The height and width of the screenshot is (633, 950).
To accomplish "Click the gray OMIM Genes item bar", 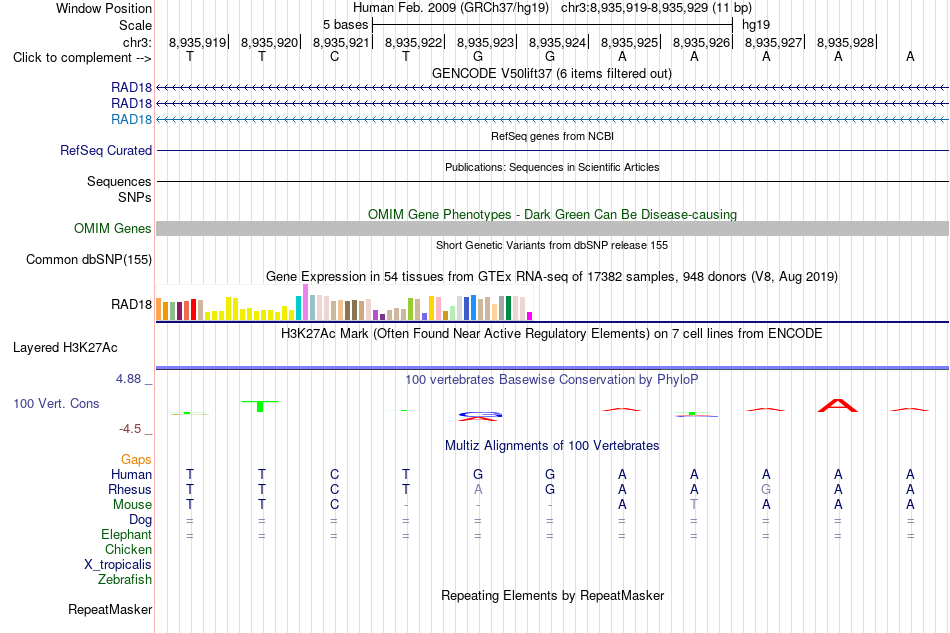I will pos(552,228).
